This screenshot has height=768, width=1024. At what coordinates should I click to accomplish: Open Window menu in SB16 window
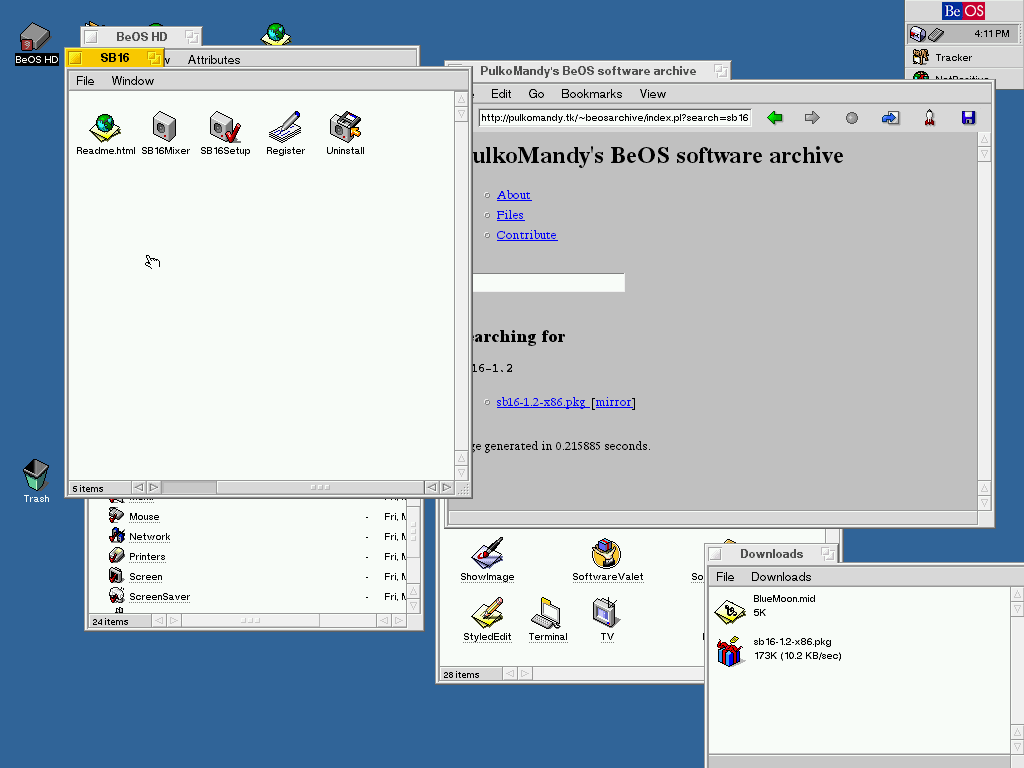(133, 81)
